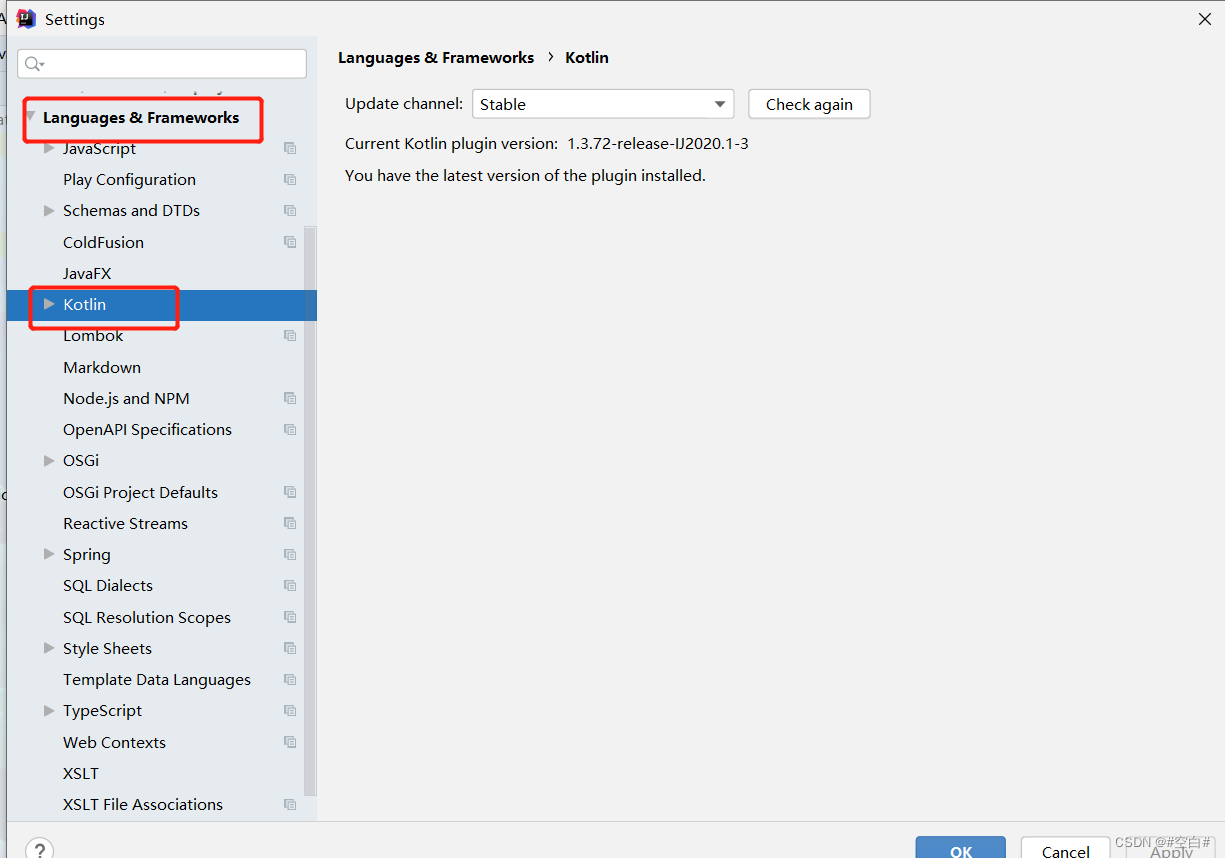Click the Languages & Frameworks breadcrumb

tap(436, 57)
